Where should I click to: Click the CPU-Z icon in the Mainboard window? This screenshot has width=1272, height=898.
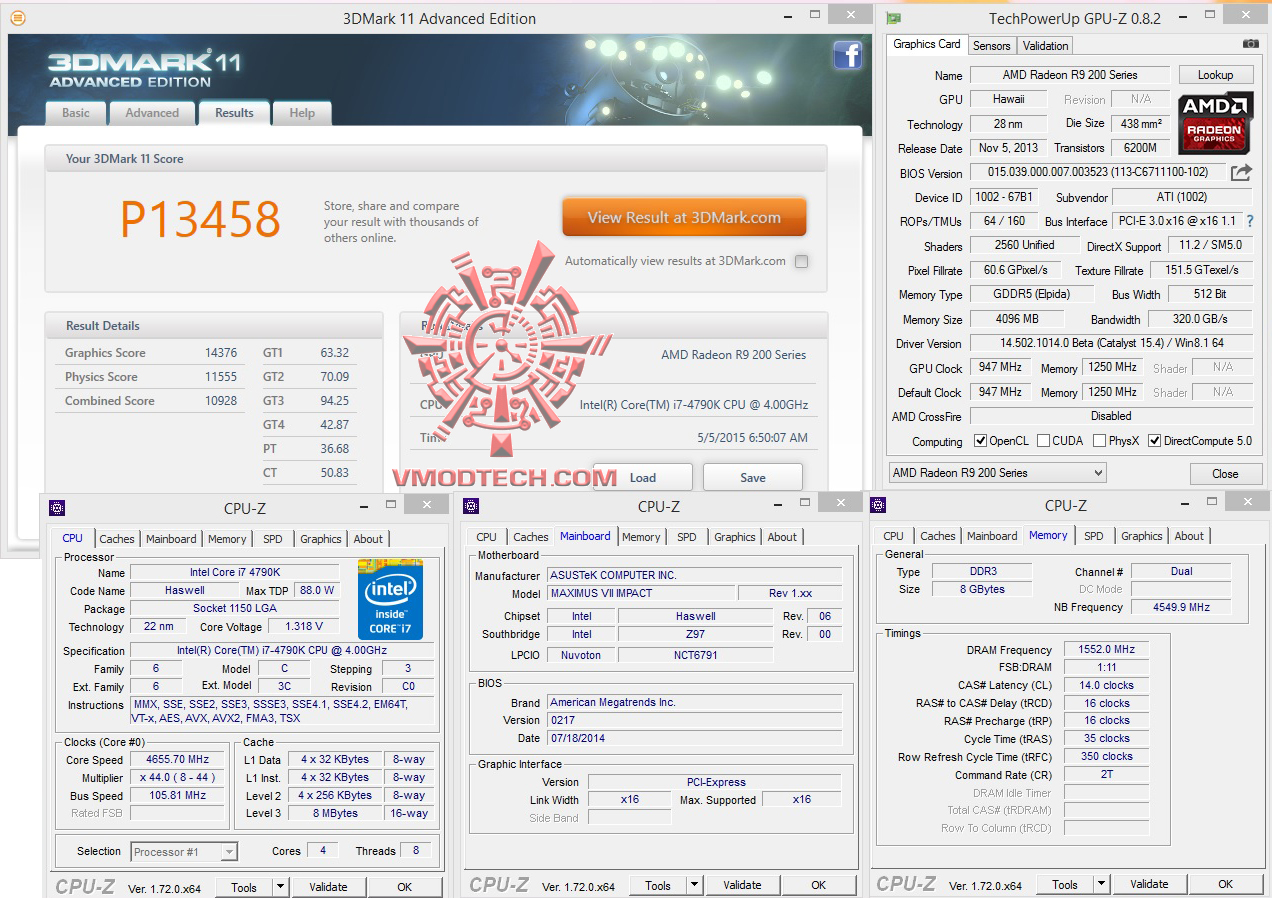471,506
